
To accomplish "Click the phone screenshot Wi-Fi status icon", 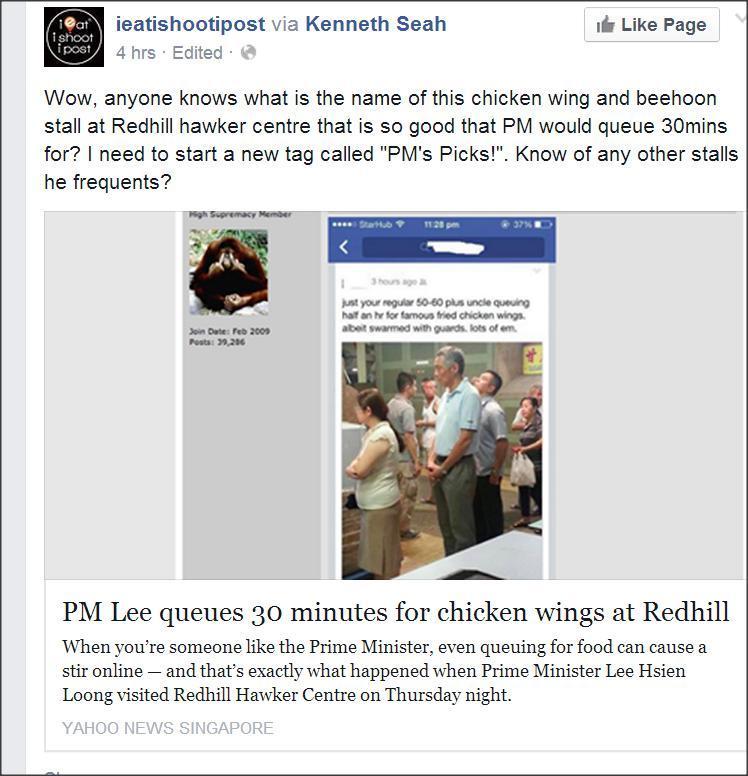I will pyautogui.click(x=400, y=224).
